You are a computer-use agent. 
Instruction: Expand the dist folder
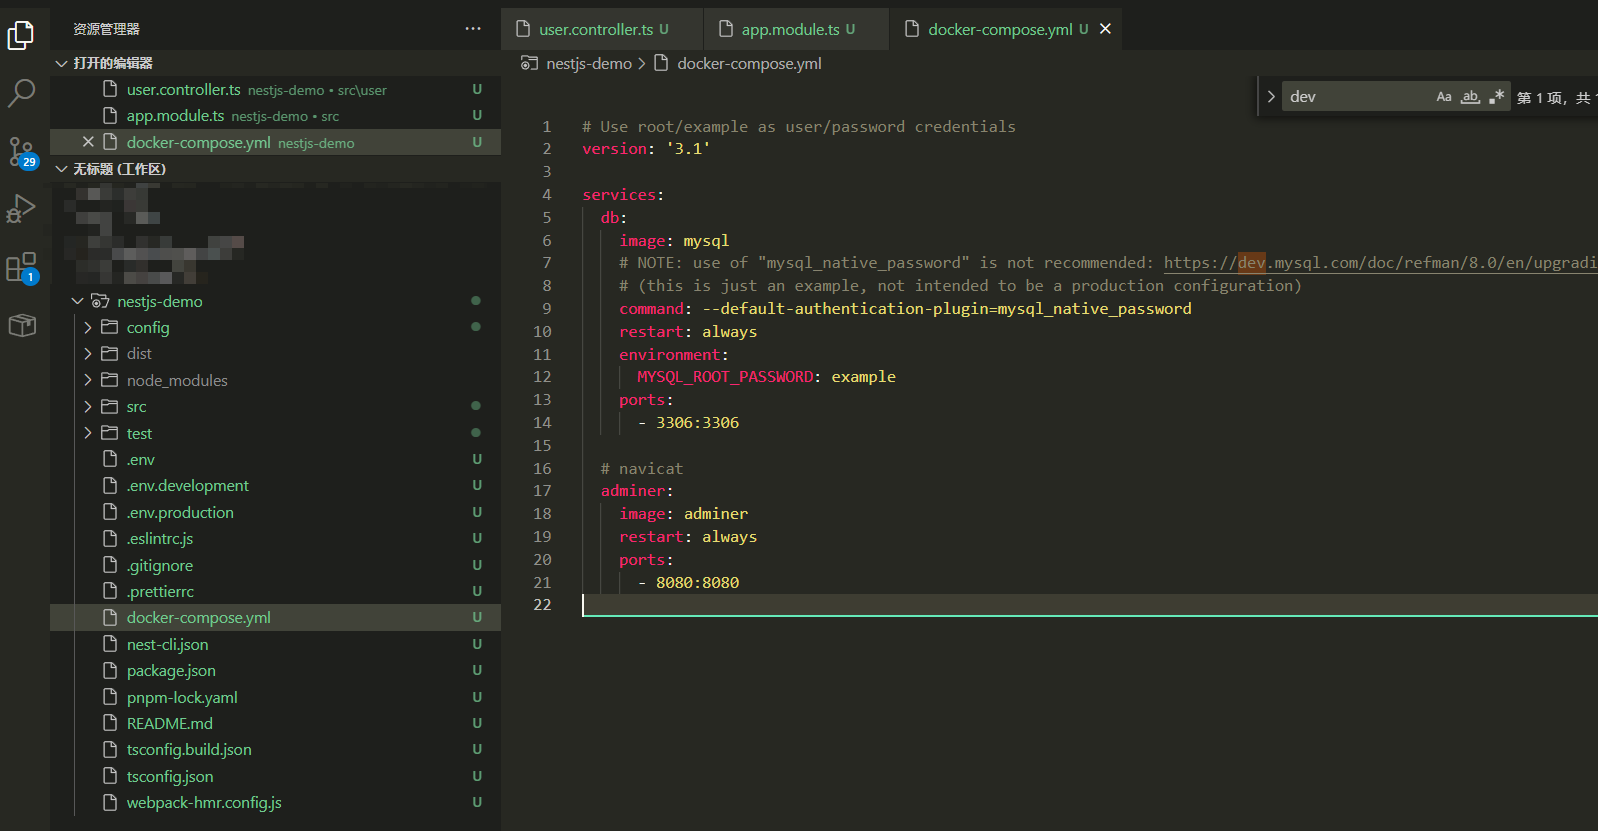[x=88, y=353]
